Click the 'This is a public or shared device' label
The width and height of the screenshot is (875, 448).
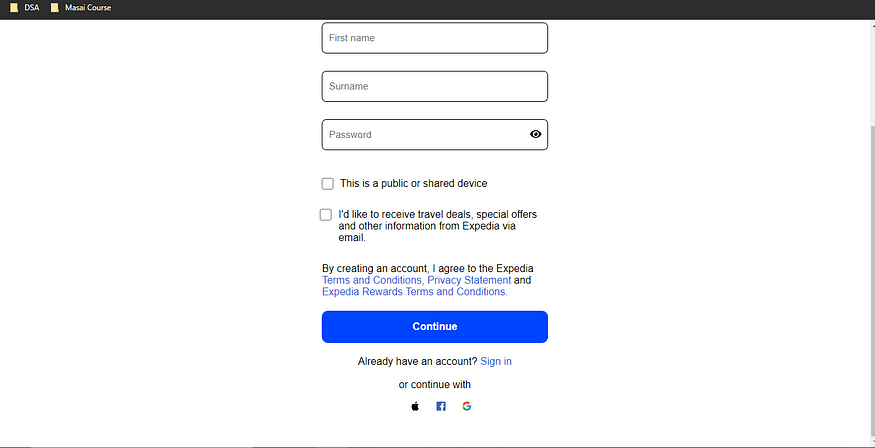tap(414, 184)
